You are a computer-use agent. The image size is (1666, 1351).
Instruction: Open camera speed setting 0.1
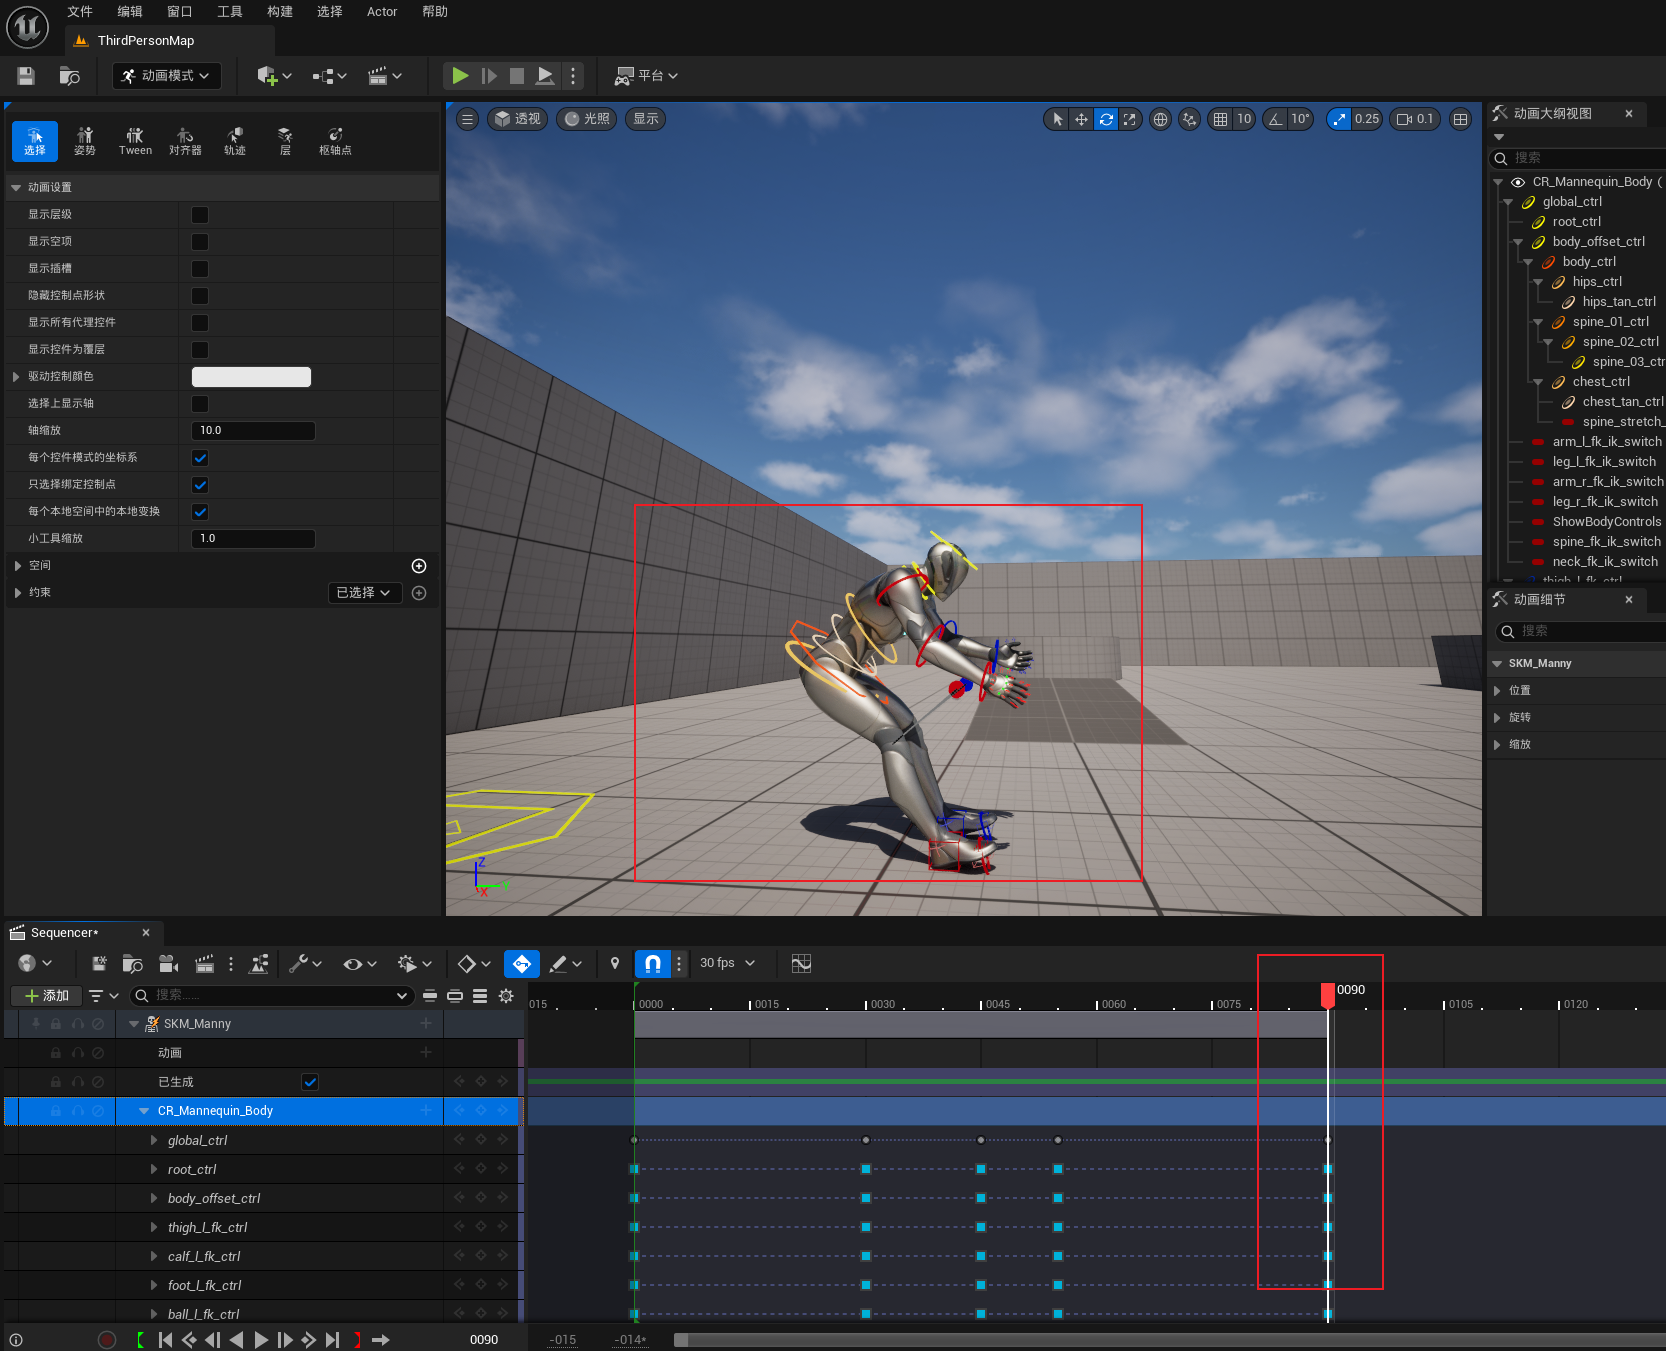click(1415, 119)
